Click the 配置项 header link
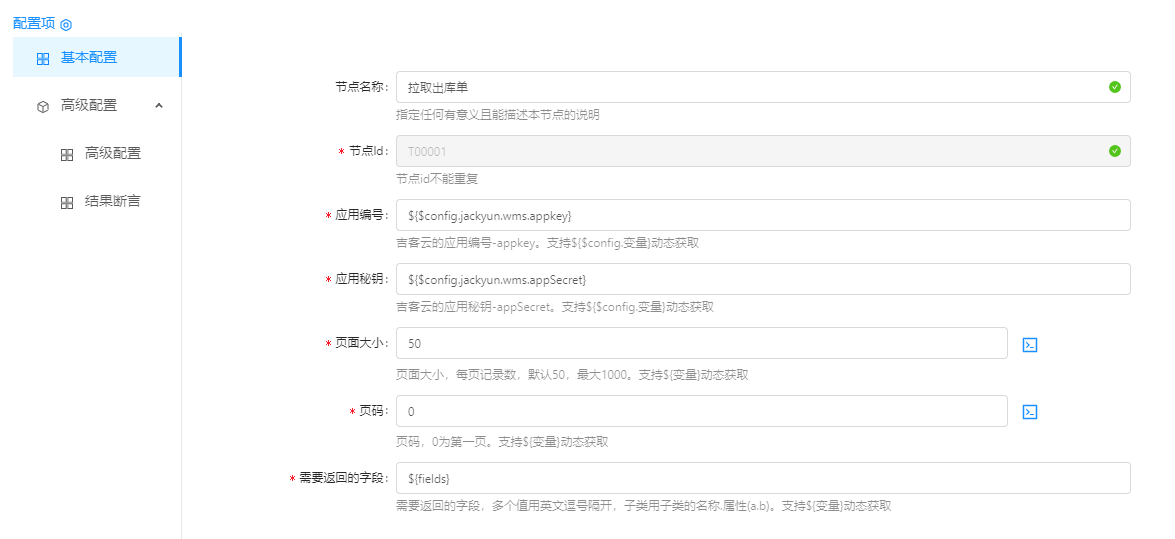The width and height of the screenshot is (1175, 539). point(34,23)
